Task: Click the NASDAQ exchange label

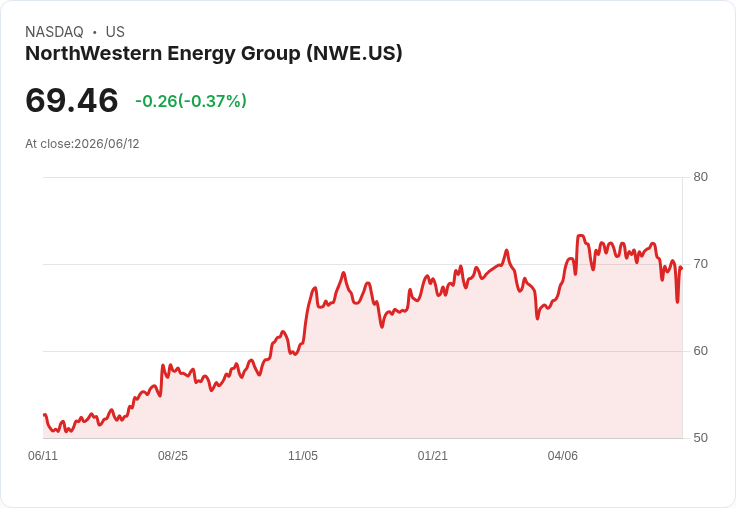Action: [x=54, y=32]
